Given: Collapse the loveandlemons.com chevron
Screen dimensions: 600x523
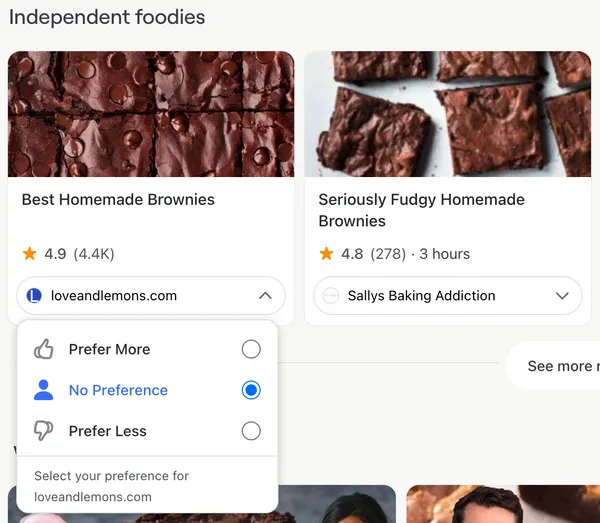Looking at the screenshot, I should pos(265,296).
